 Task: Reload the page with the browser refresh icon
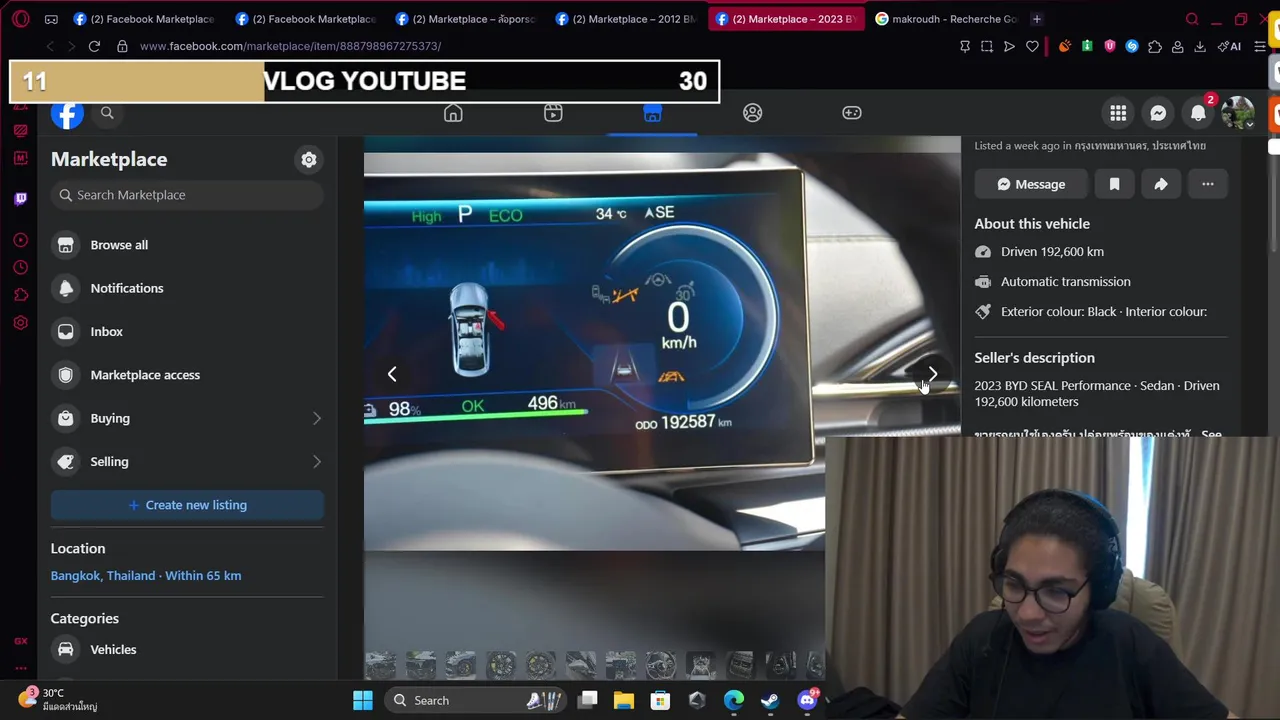pos(94,46)
